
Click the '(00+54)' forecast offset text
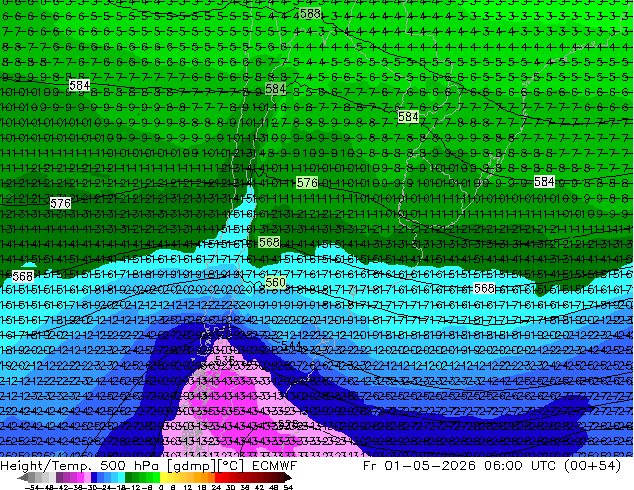tap(592, 466)
